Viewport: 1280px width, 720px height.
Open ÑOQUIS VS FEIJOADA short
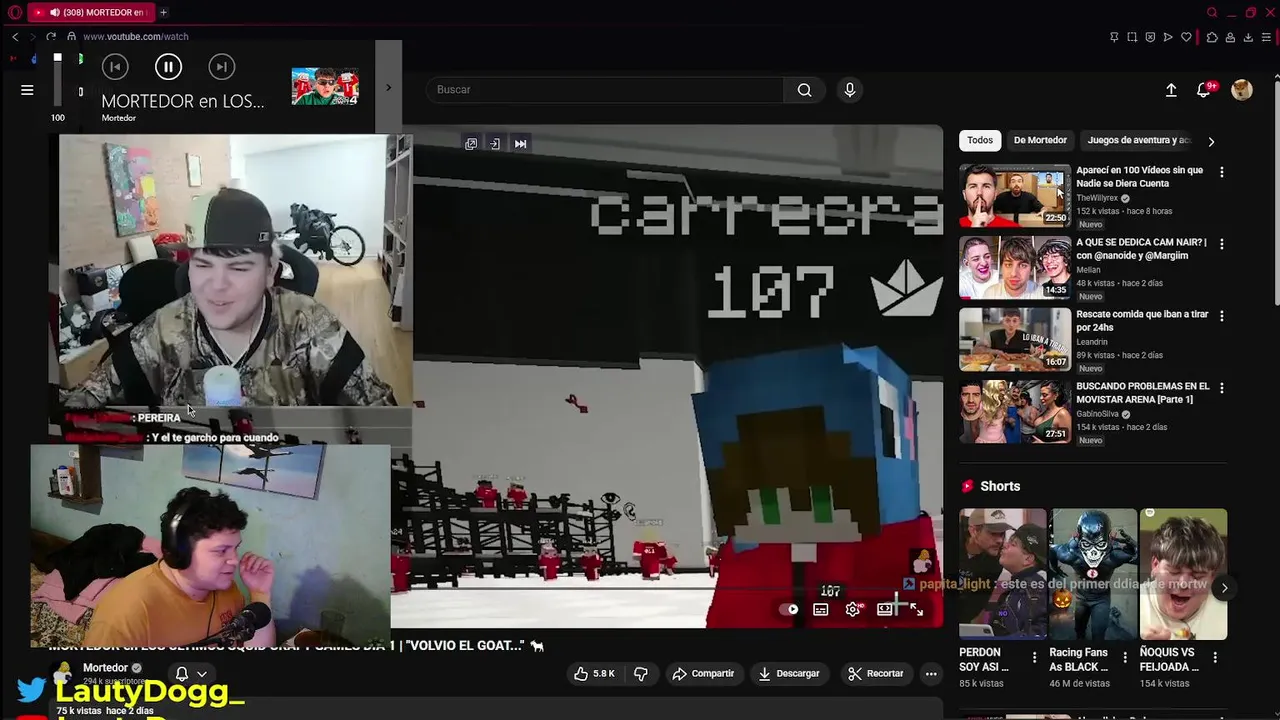[x=1183, y=574]
